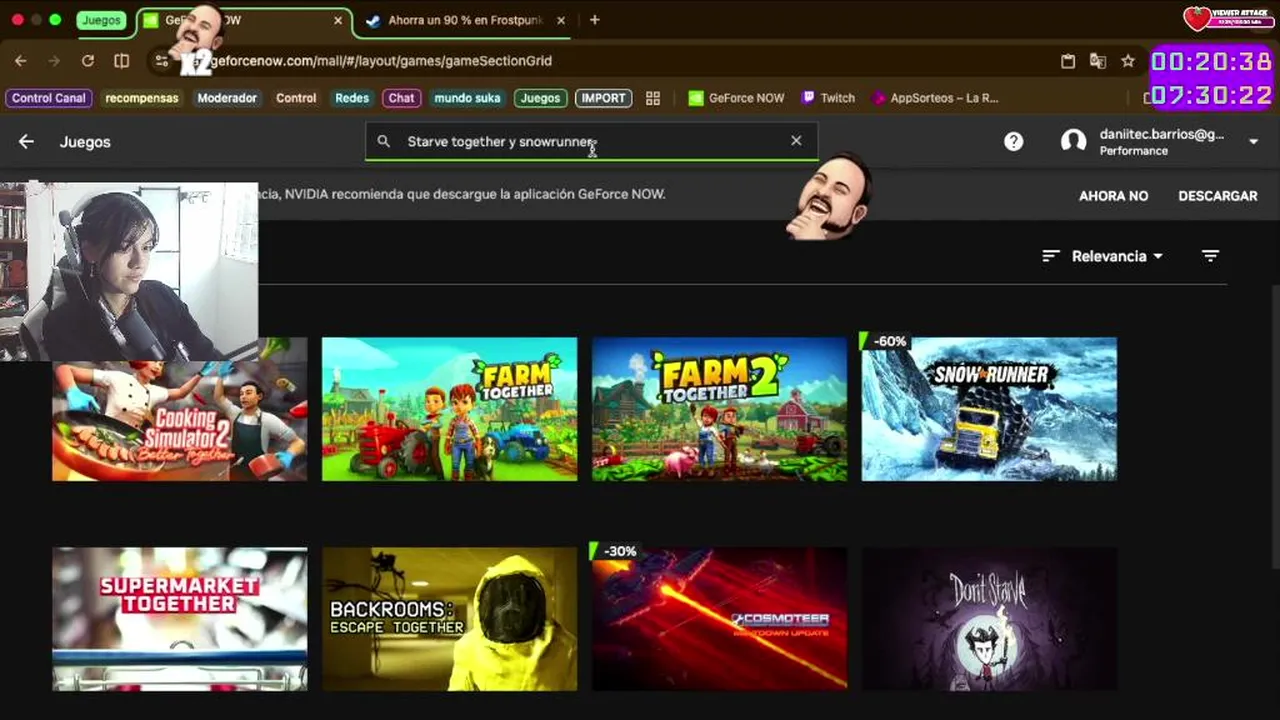Screen dimensions: 1280x720
Task: Open the Cosmoteer game tile
Action: (719, 619)
